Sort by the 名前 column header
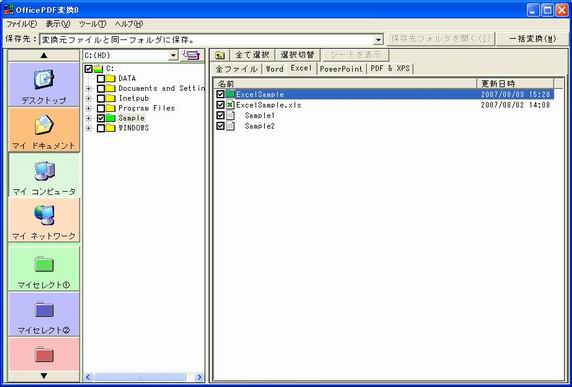This screenshot has height=387, width=572. pyautogui.click(x=345, y=84)
